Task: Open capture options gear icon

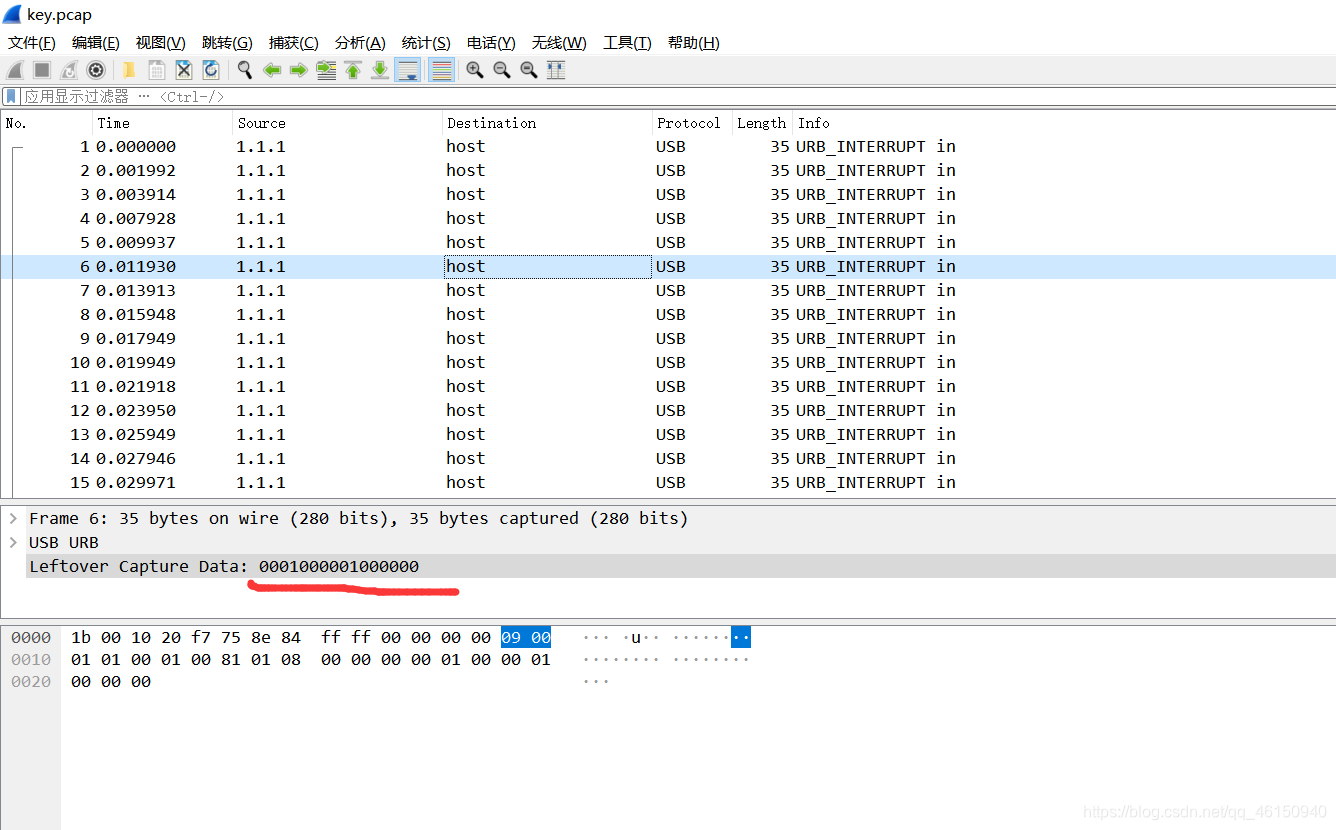Action: pyautogui.click(x=96, y=70)
